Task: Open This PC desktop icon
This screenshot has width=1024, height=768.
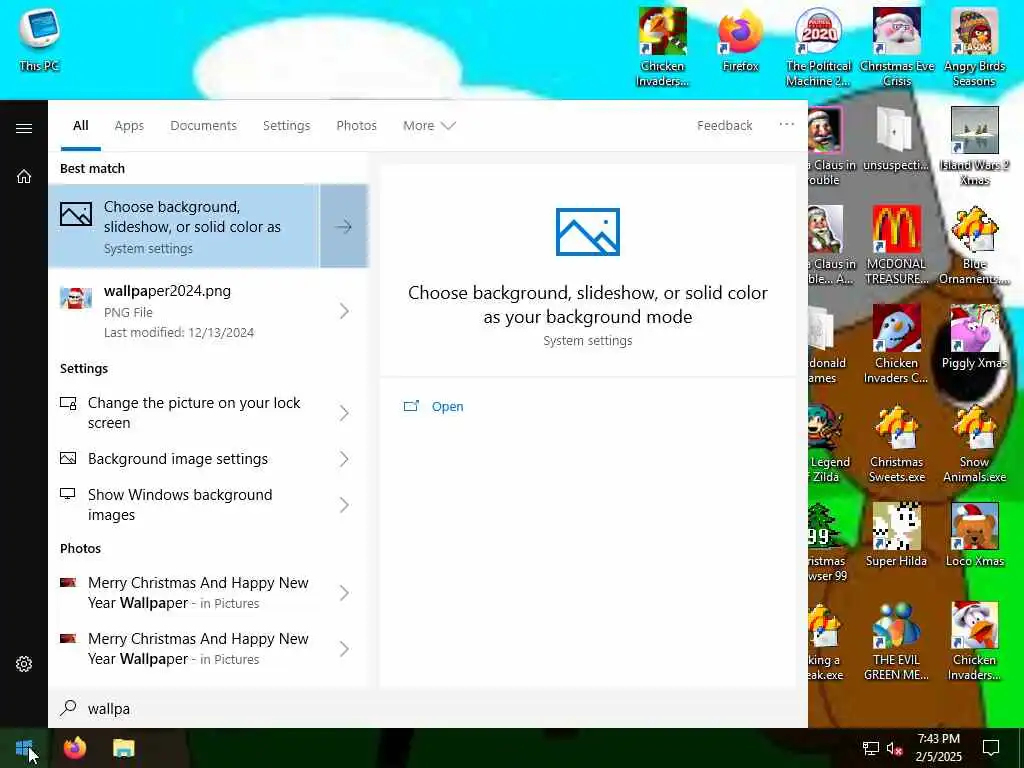Action: tap(39, 40)
